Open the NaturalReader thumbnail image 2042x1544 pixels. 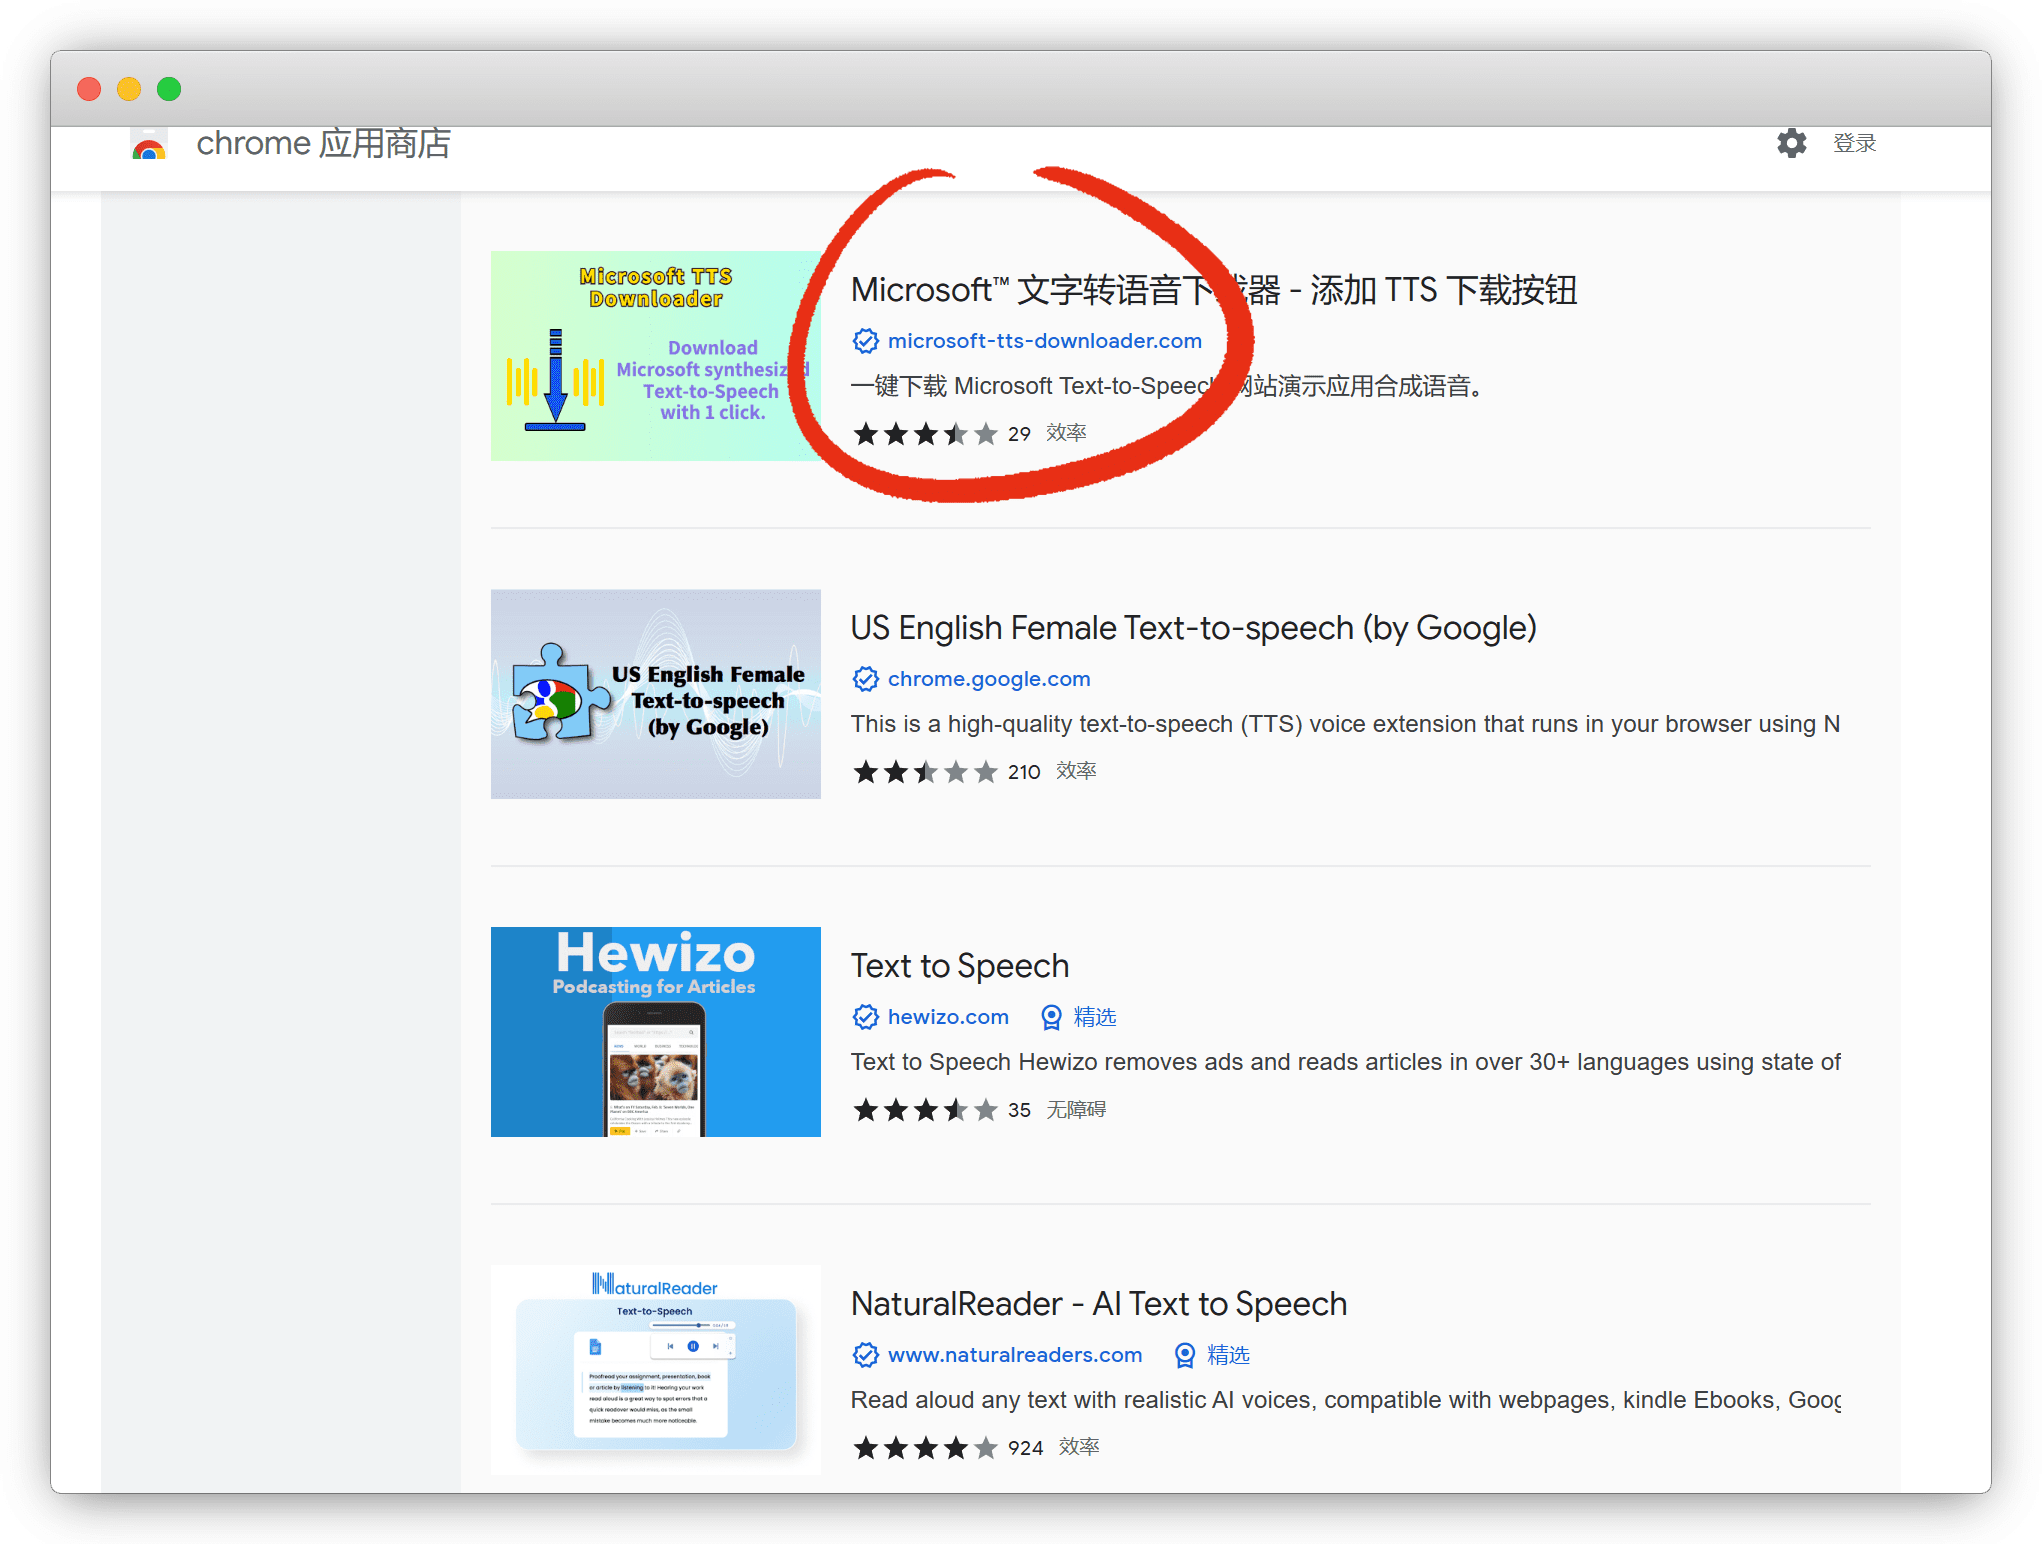(655, 1369)
